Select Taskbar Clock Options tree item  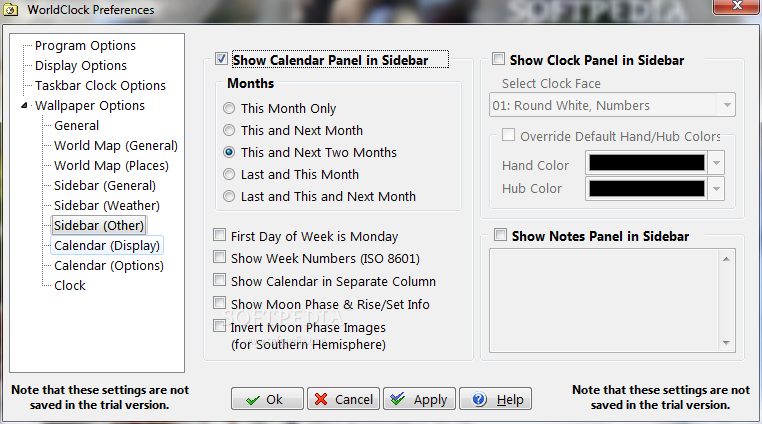(100, 86)
